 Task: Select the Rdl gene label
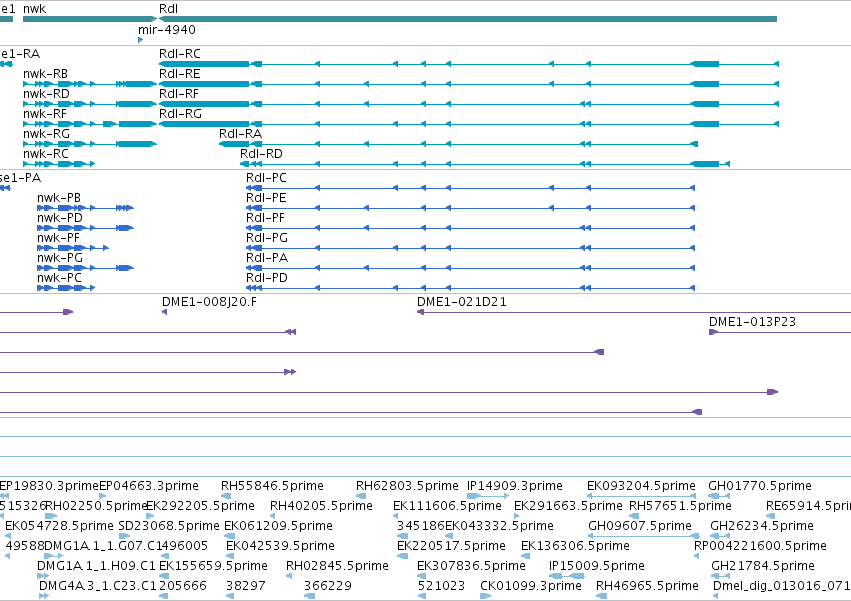[168, 9]
